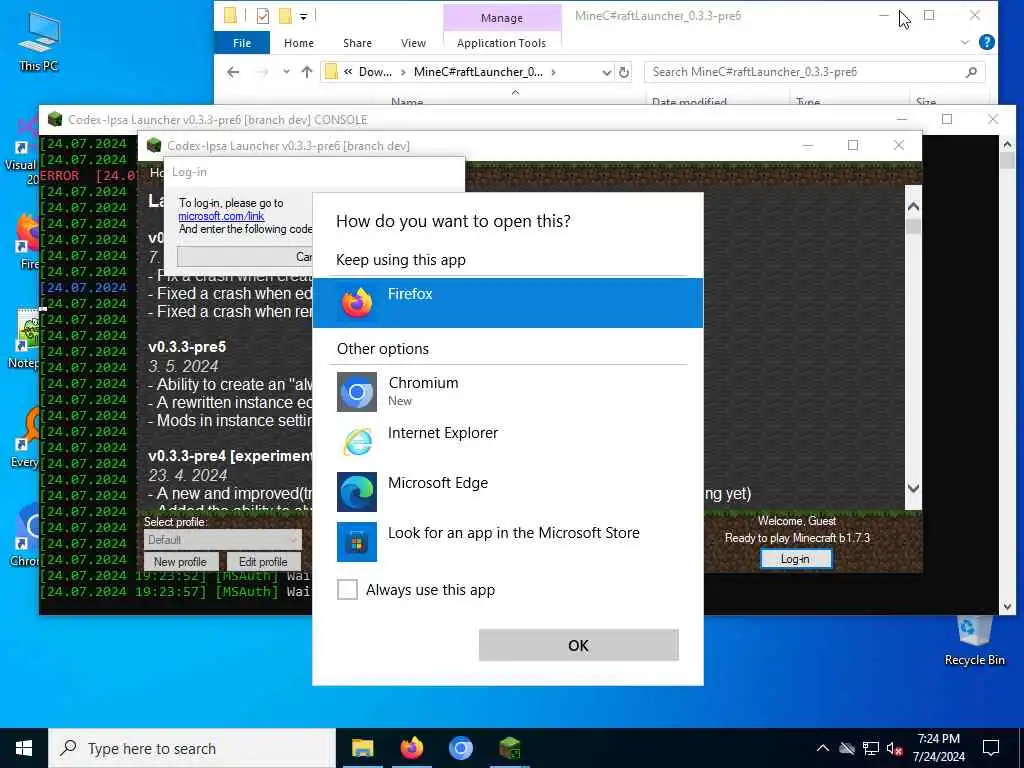
Task: Open the File tab in Explorer
Action: point(242,43)
